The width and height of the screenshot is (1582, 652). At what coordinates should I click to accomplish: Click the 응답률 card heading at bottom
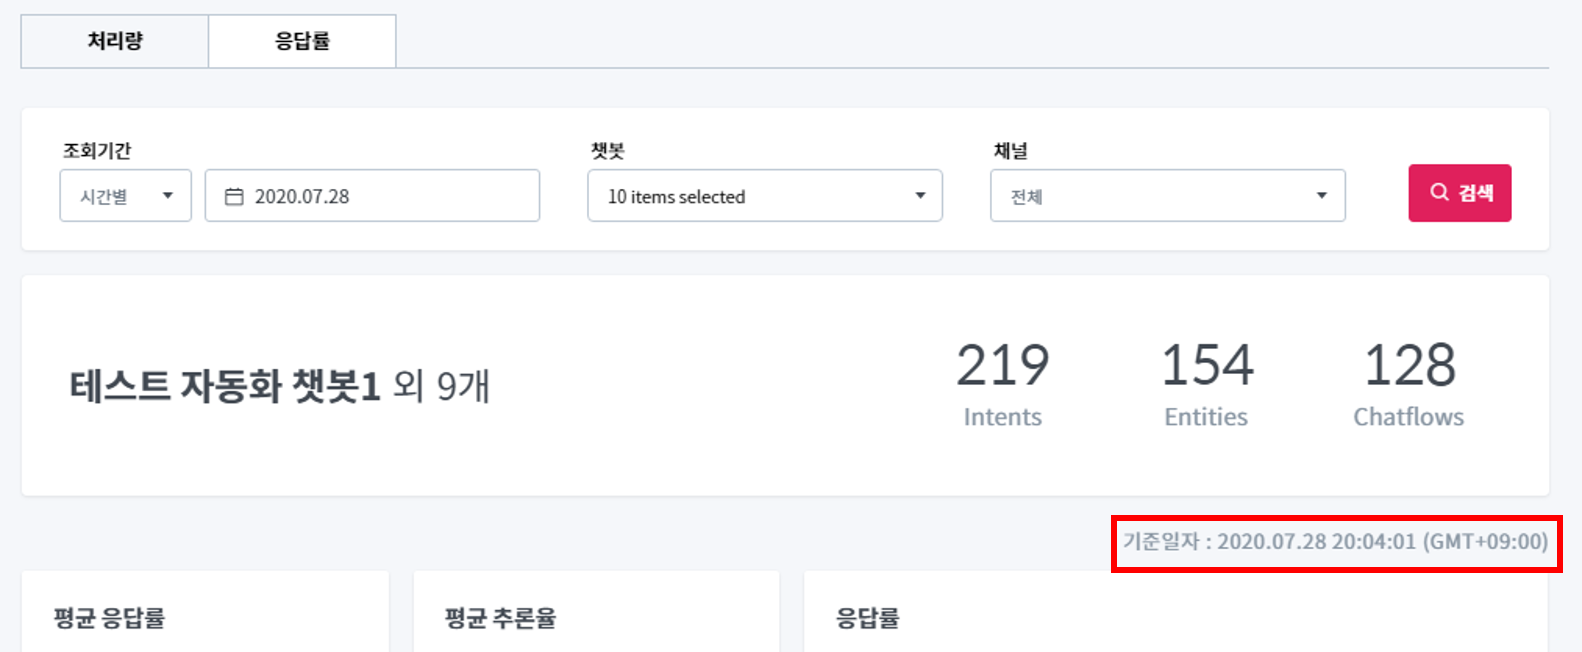tap(867, 618)
